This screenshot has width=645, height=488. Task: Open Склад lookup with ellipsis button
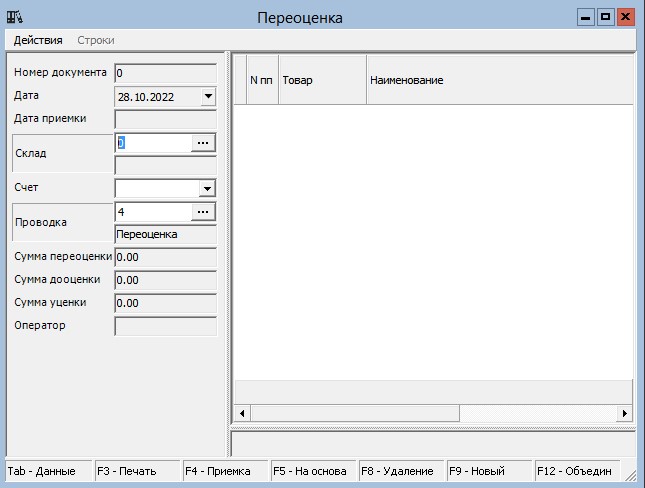tap(203, 143)
